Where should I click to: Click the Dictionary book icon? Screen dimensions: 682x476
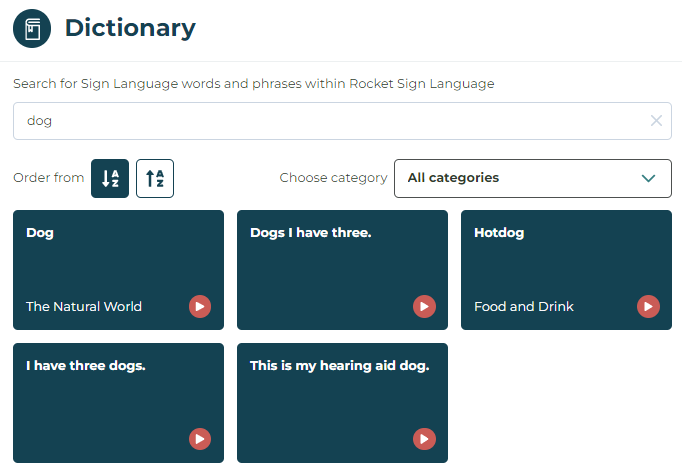pyautogui.click(x=32, y=28)
